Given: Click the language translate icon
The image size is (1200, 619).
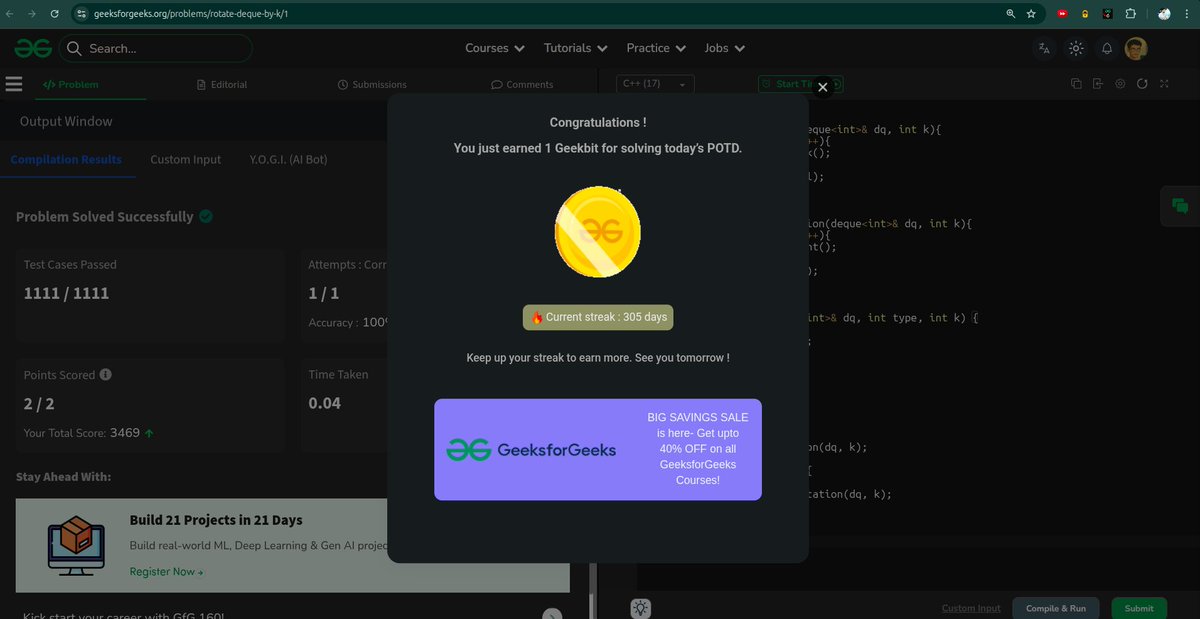Looking at the screenshot, I should pos(1045,48).
